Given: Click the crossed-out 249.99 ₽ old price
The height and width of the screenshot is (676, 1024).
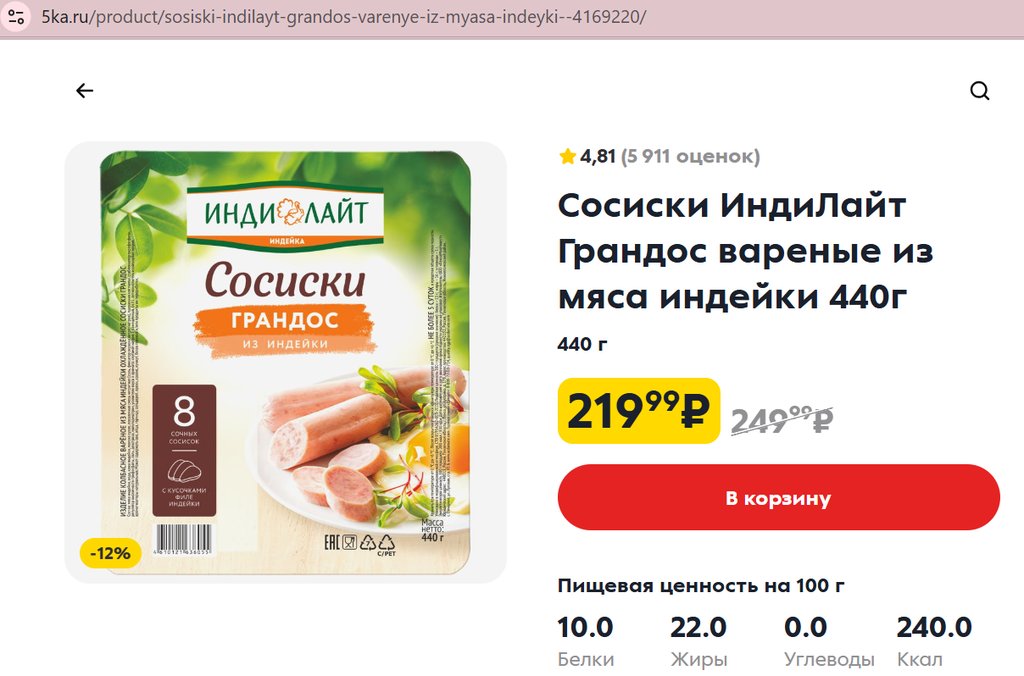Looking at the screenshot, I should coord(782,419).
